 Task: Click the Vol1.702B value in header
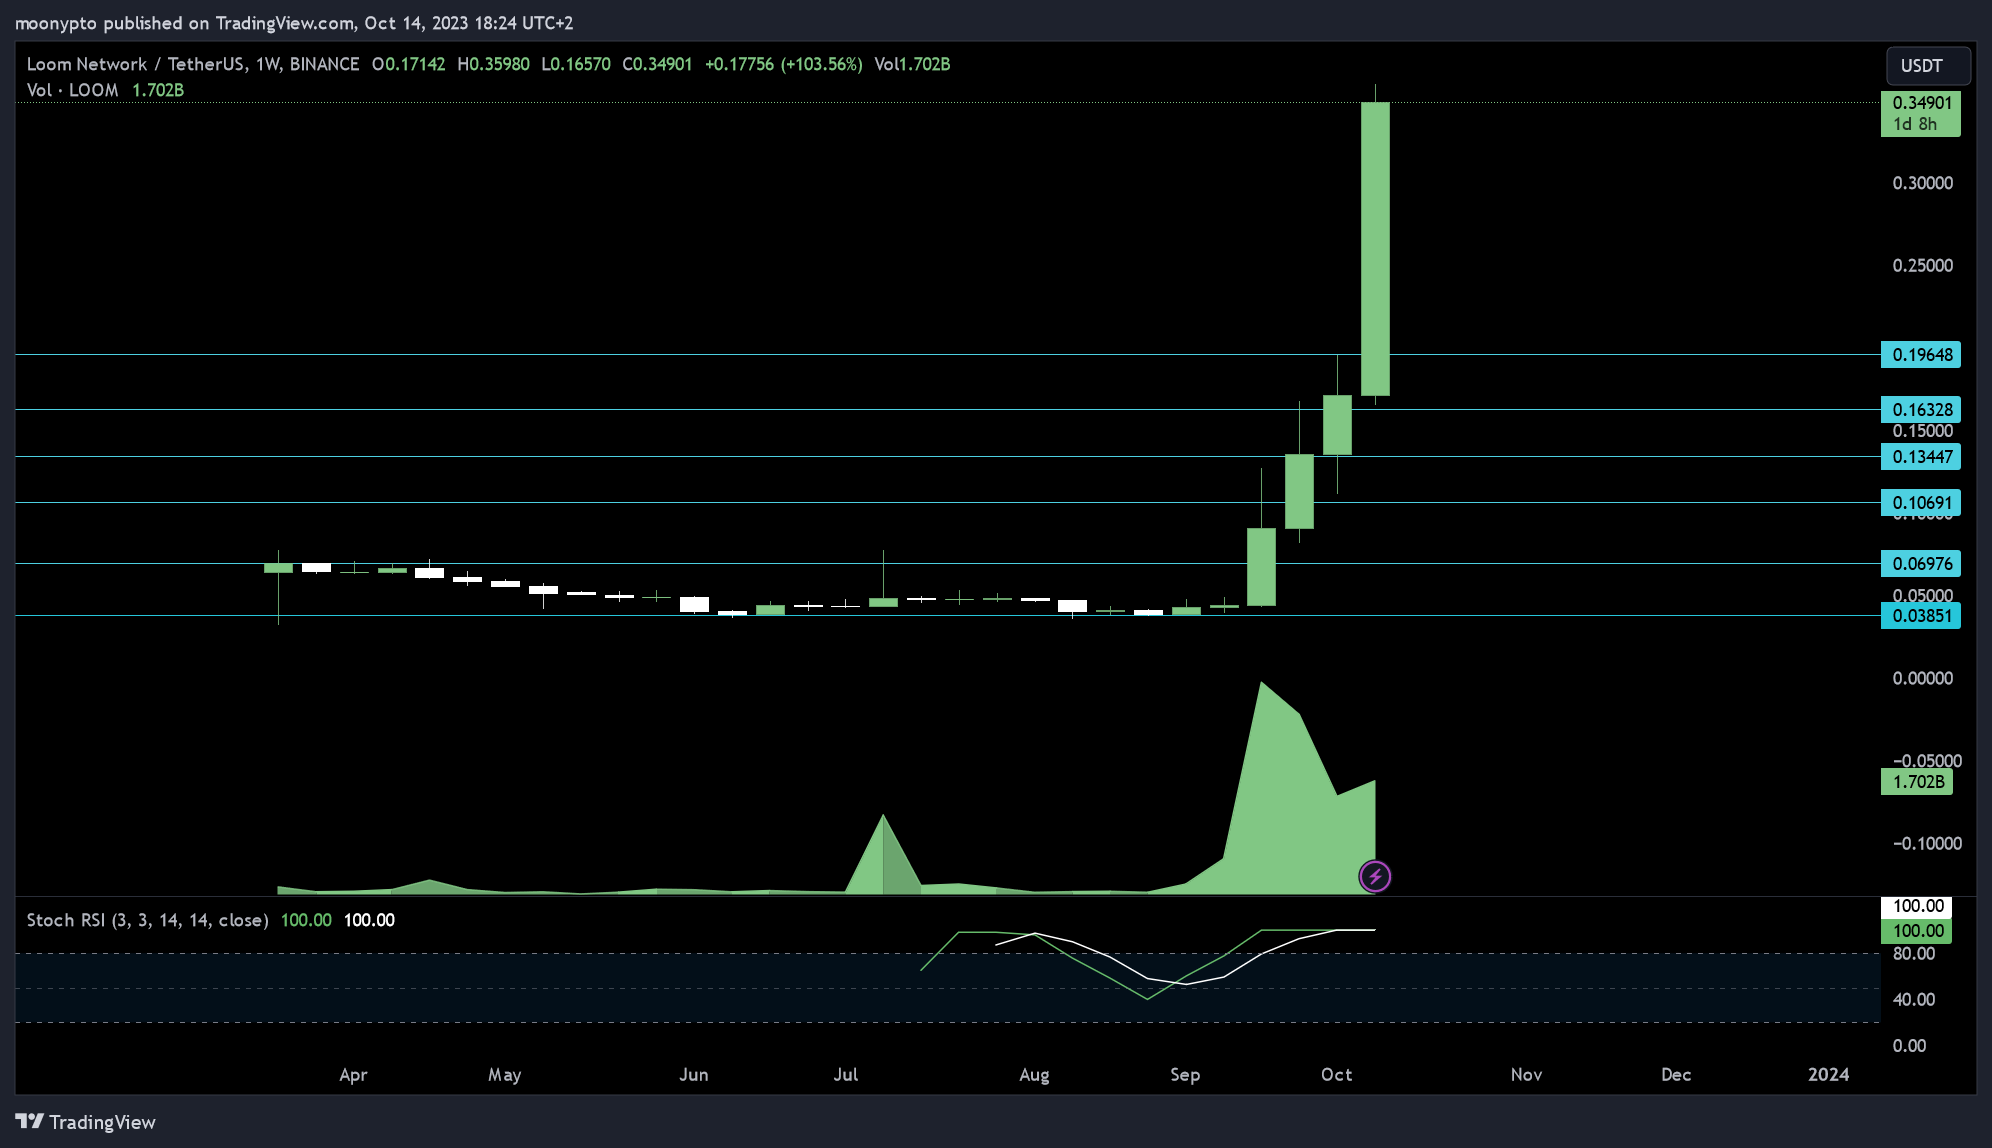click(912, 64)
